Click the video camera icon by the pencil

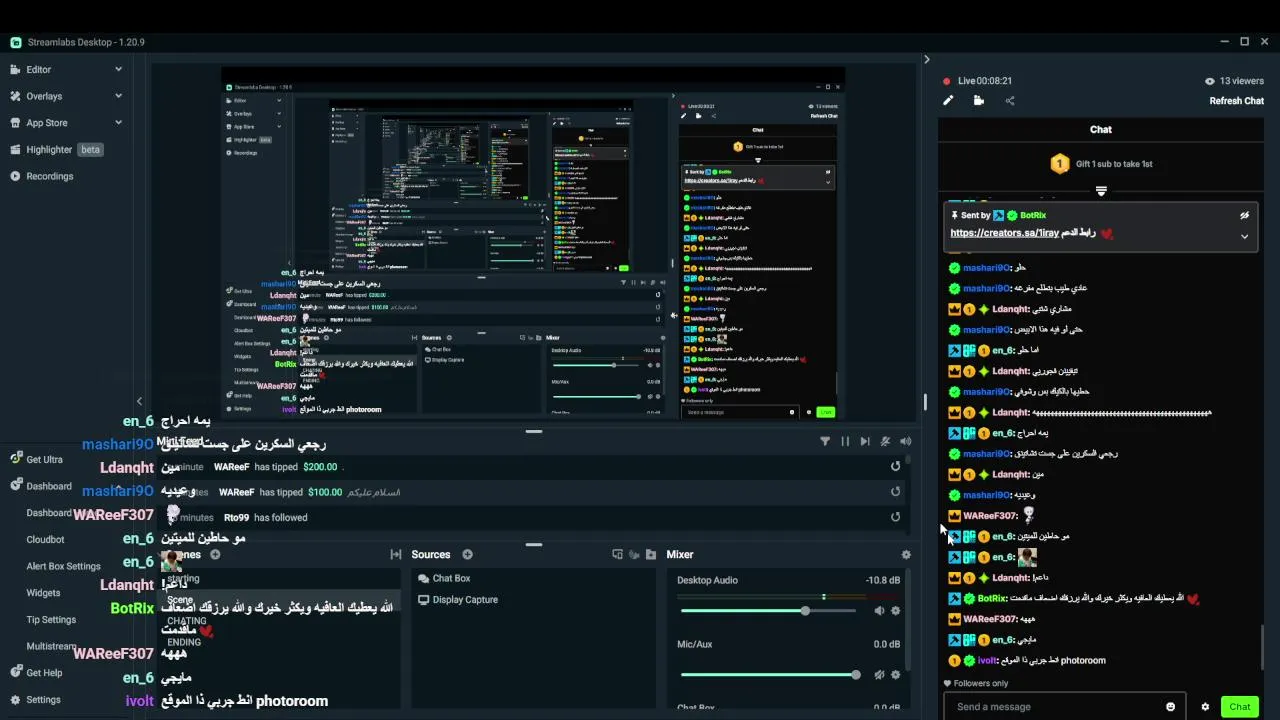pyautogui.click(x=978, y=100)
